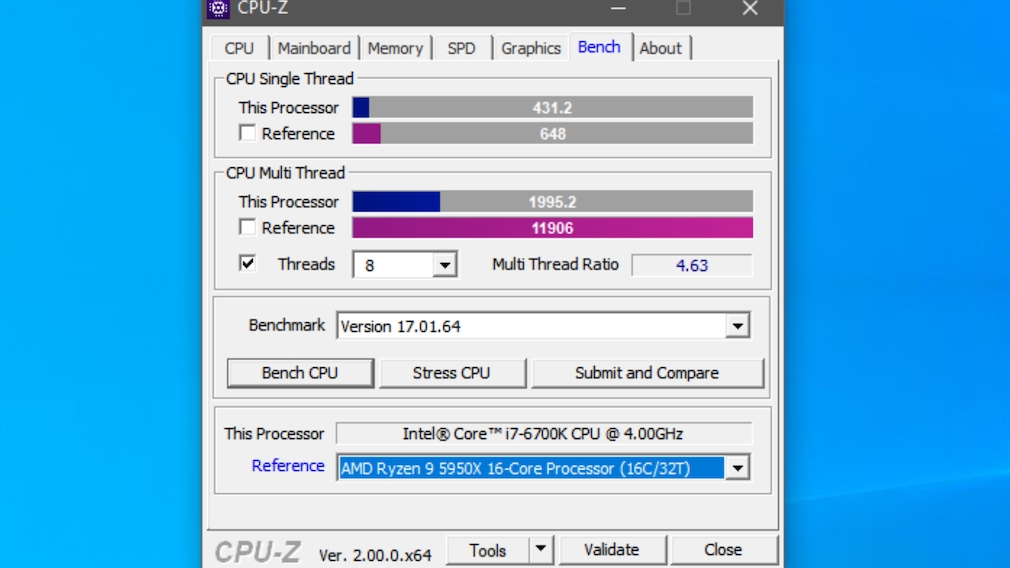Switch to the CPU tab
Screen dimensions: 1010x568
click(239, 48)
